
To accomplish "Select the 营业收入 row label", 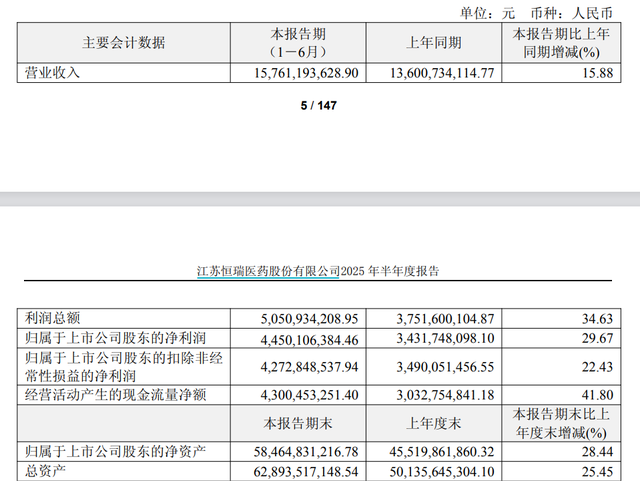I will click(x=52, y=73).
